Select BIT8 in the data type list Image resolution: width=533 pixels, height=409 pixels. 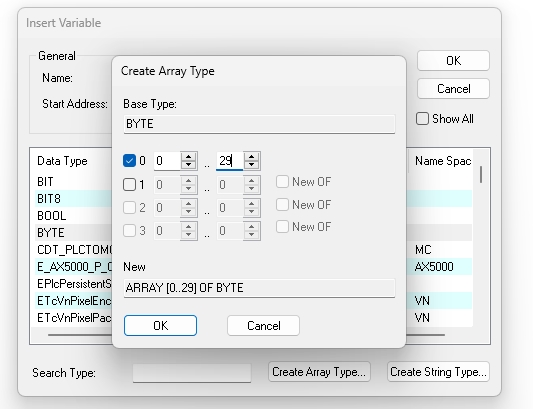[x=73, y=199]
